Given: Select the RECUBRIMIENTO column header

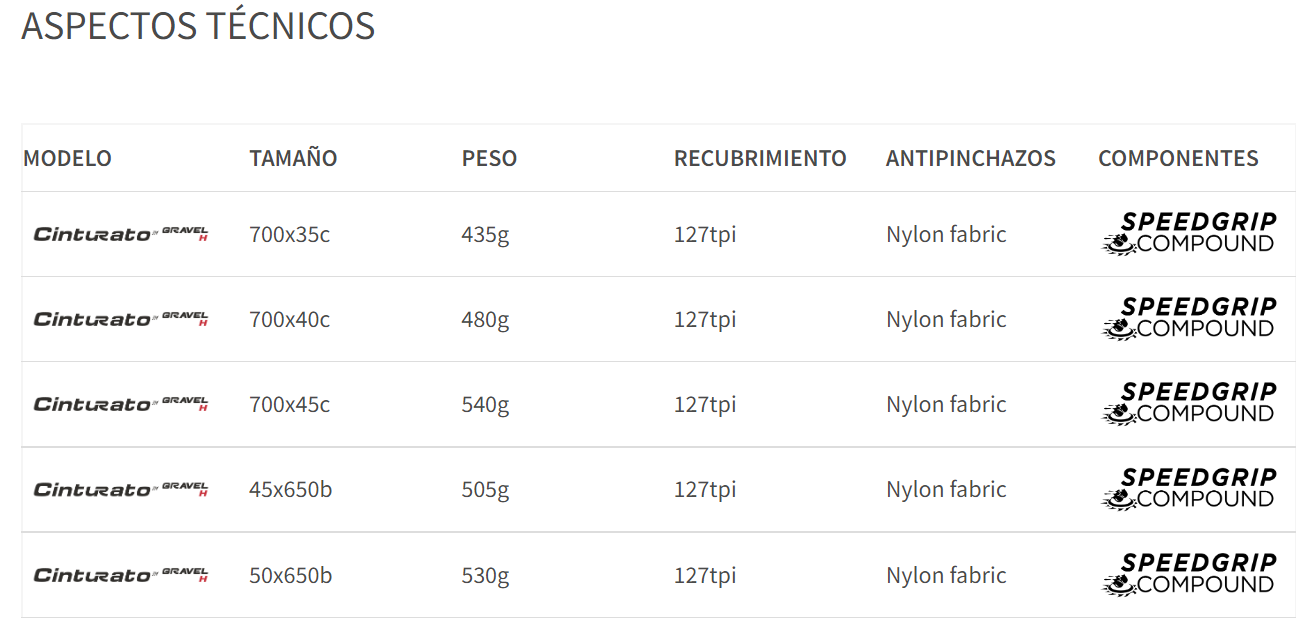Looking at the screenshot, I should pos(760,158).
